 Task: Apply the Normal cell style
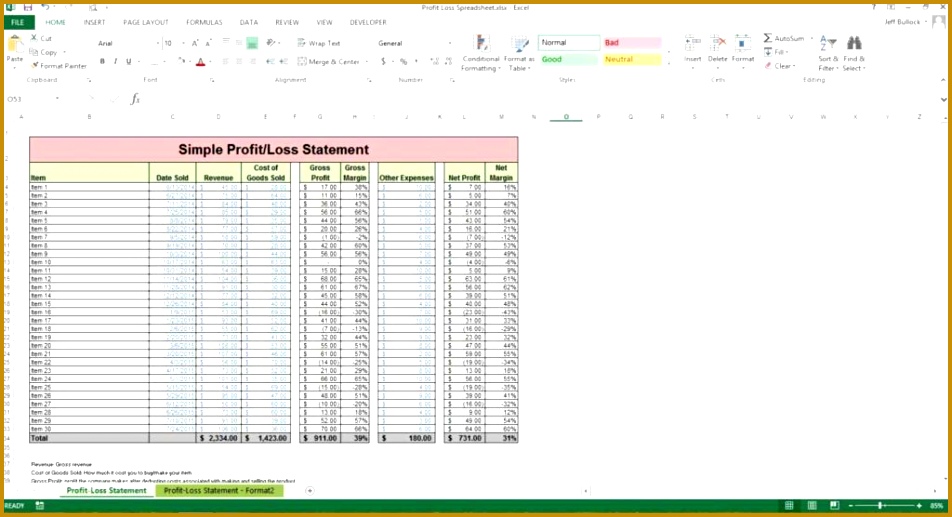click(568, 42)
